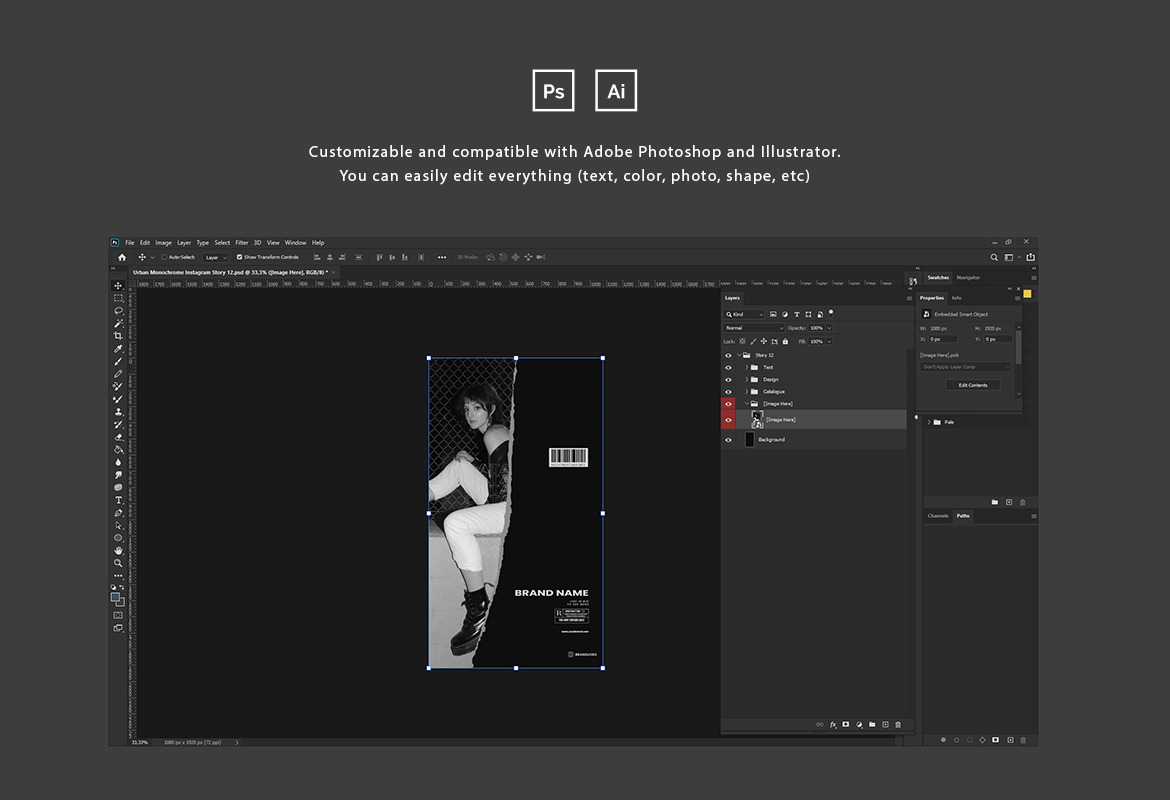The height and width of the screenshot is (800, 1170).
Task: Select the Magic Wand tool
Action: pos(118,323)
